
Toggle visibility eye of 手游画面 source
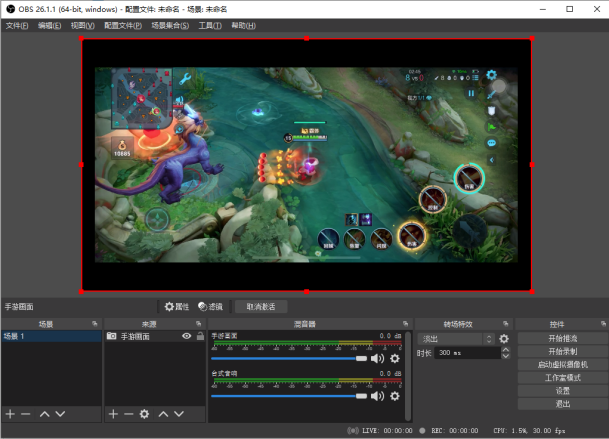click(186, 336)
